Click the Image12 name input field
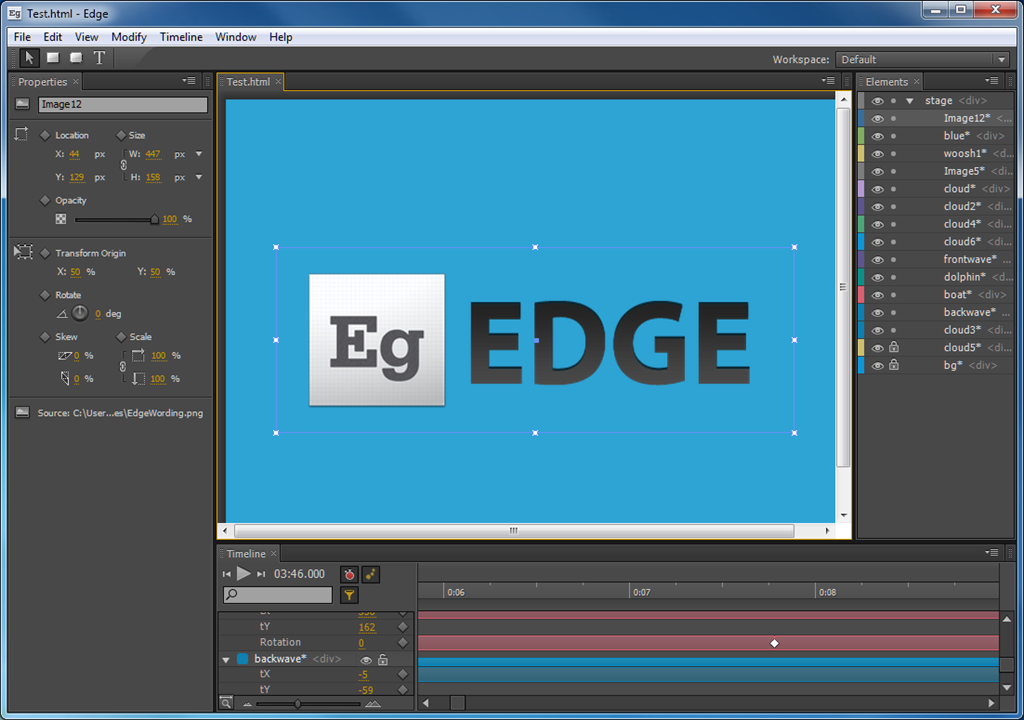The image size is (1024, 720). tap(123, 104)
